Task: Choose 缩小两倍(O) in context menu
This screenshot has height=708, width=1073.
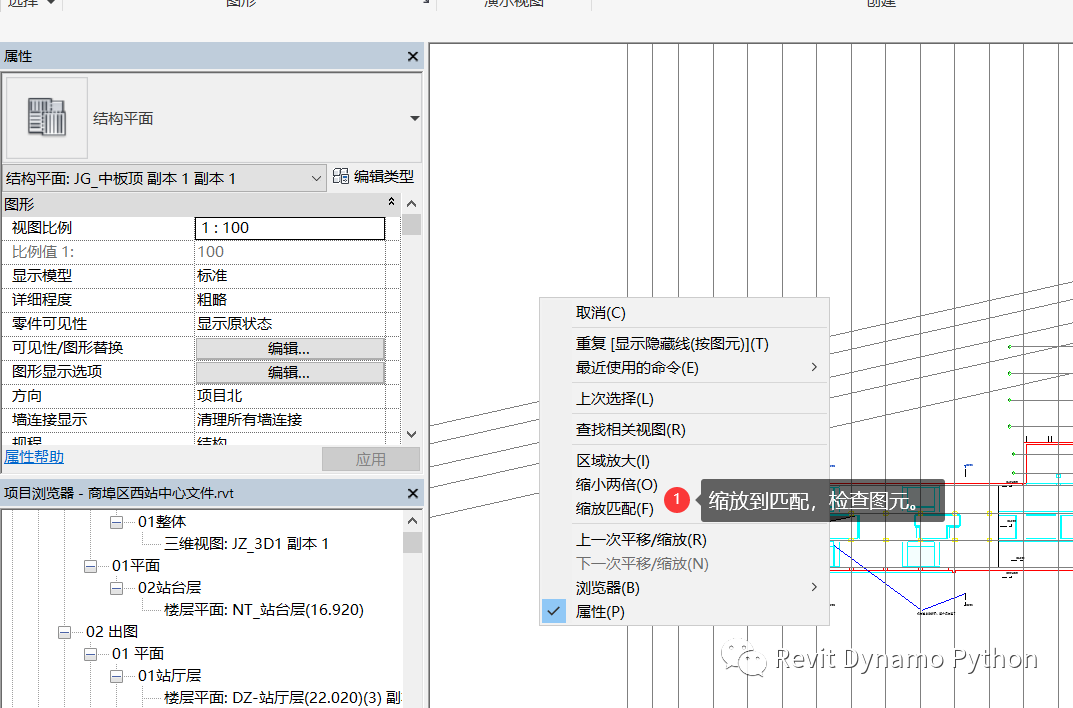Action: (617, 484)
